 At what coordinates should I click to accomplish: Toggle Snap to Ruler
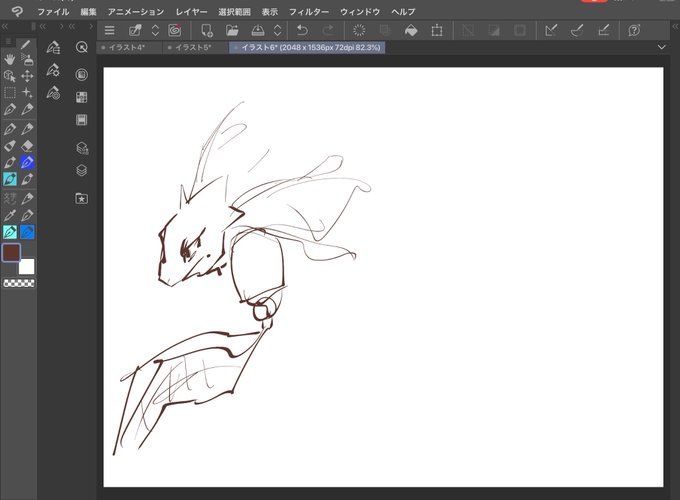(x=551, y=30)
